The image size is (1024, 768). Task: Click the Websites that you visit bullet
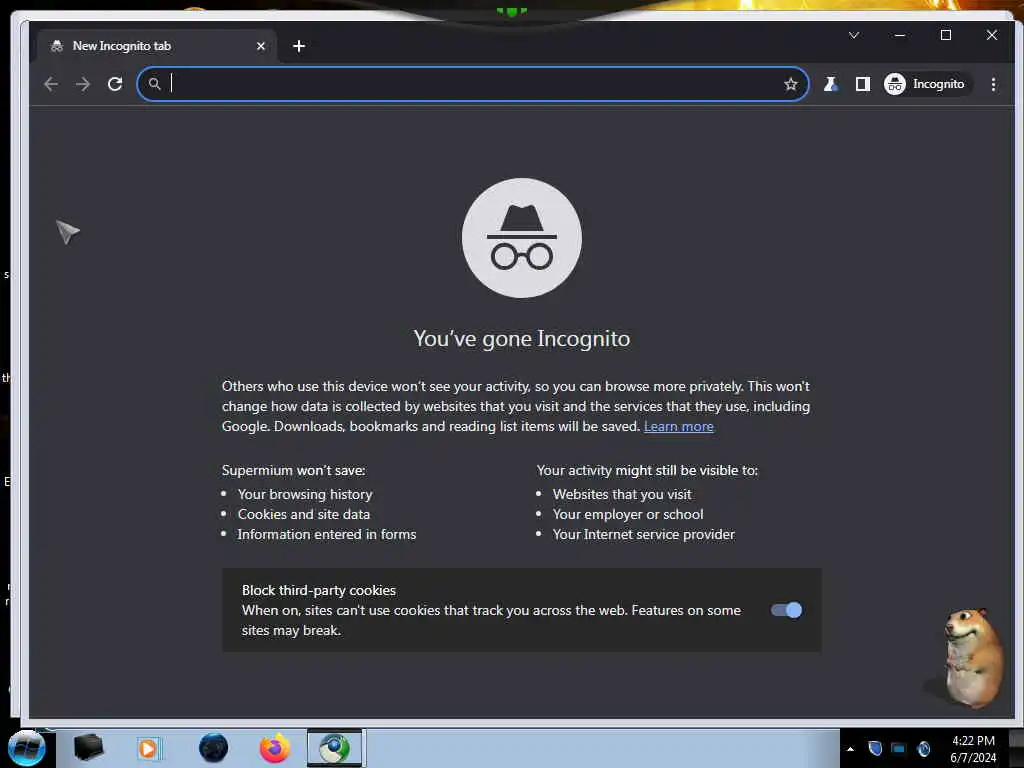[x=622, y=494]
